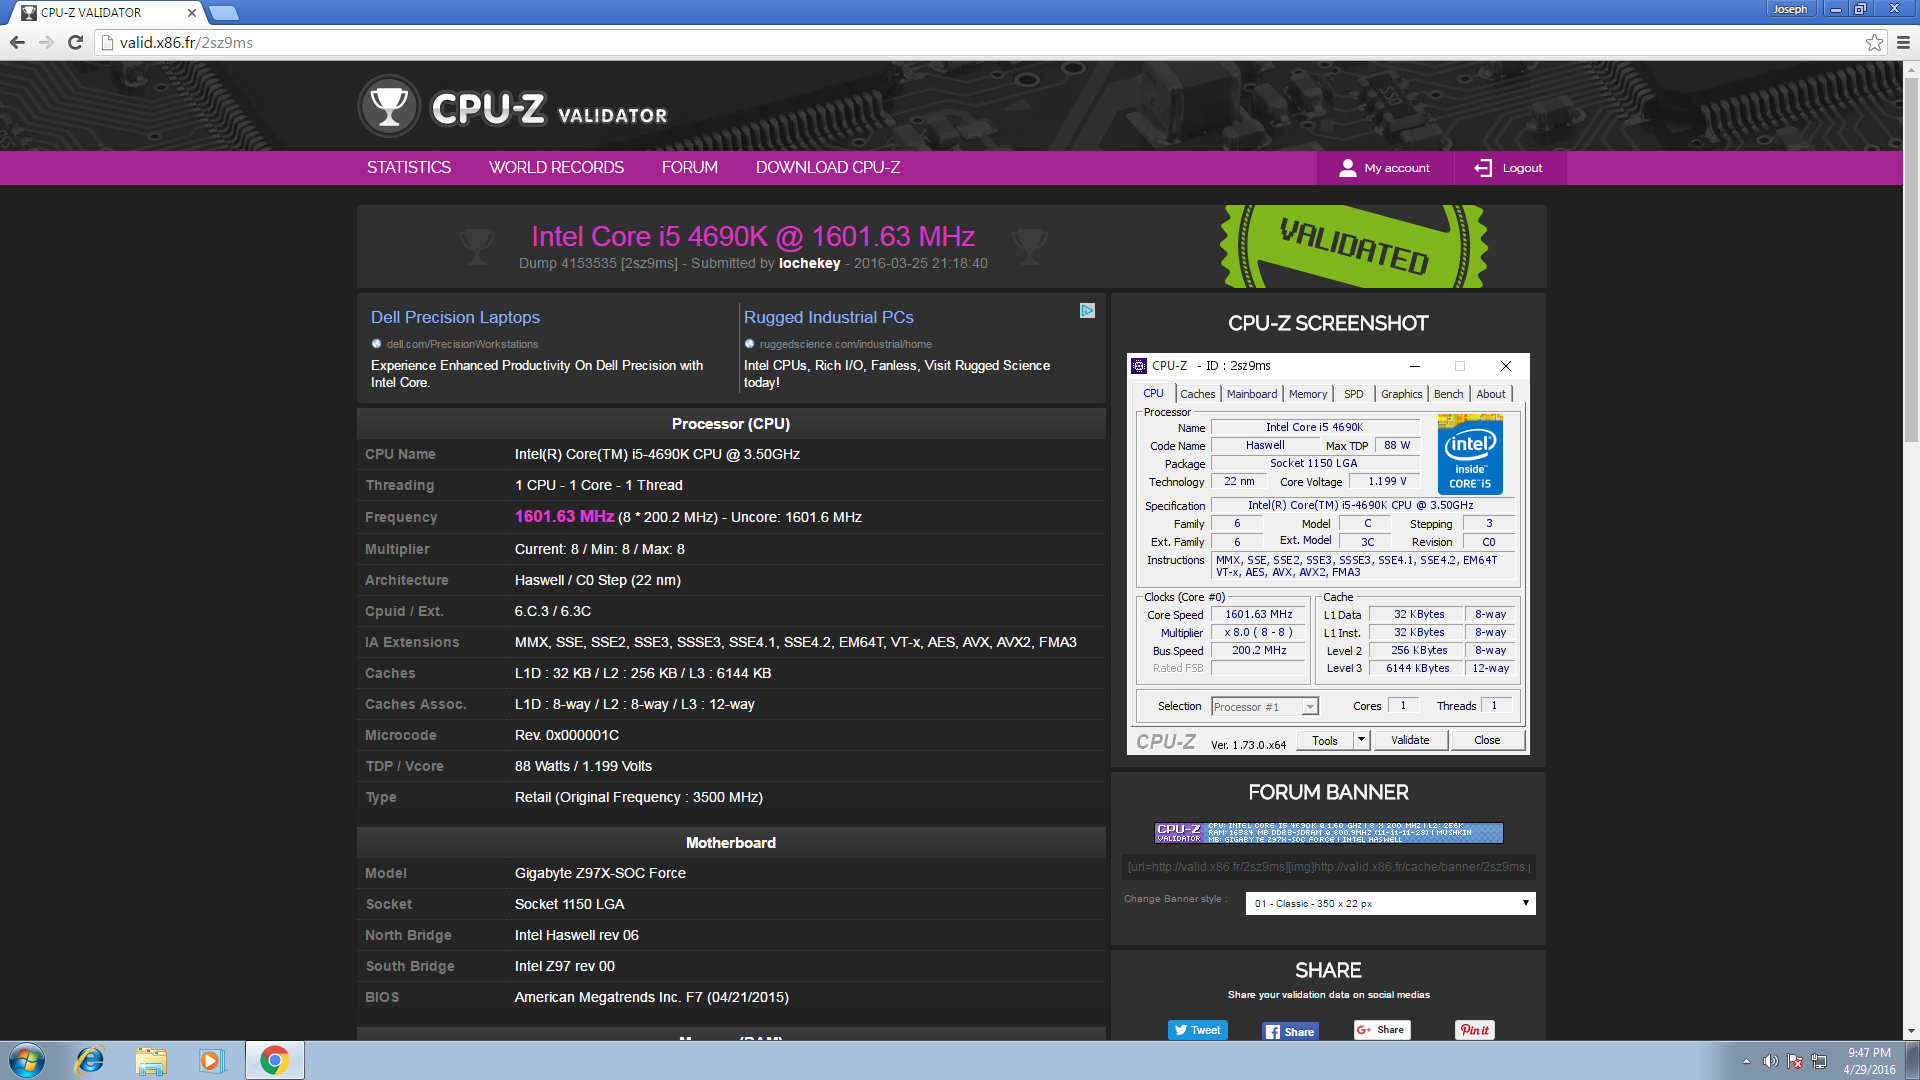Click the lochekey submitter link
1920x1080 pixels.
point(809,263)
